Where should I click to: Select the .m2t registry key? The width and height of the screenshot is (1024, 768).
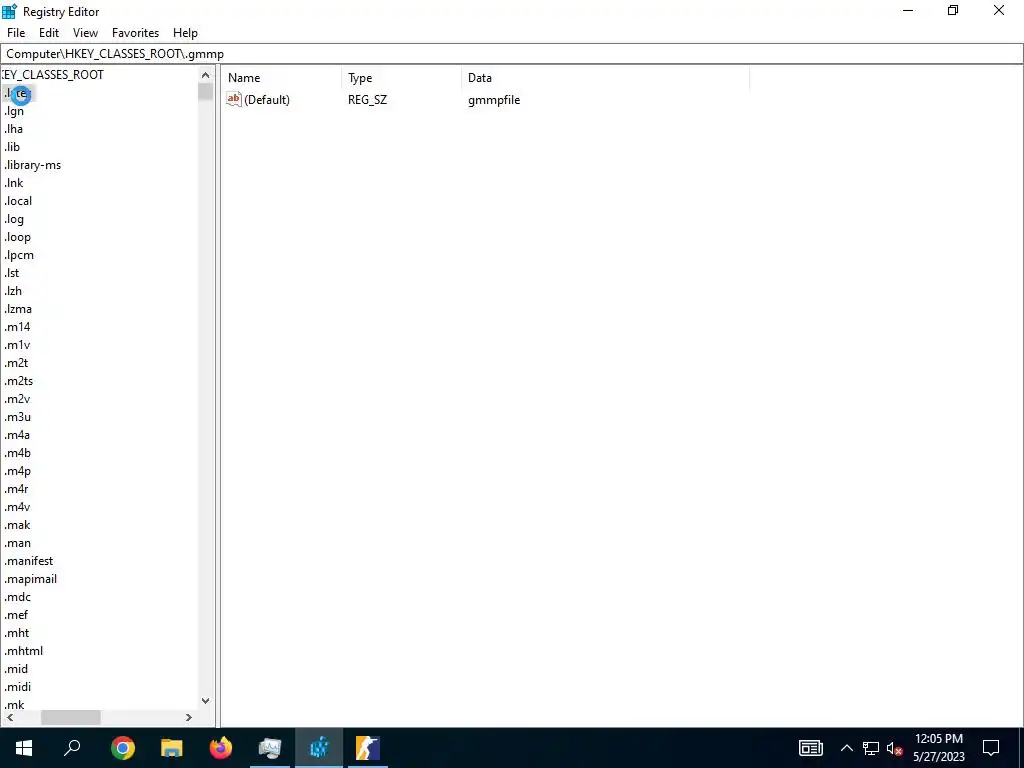coord(16,362)
